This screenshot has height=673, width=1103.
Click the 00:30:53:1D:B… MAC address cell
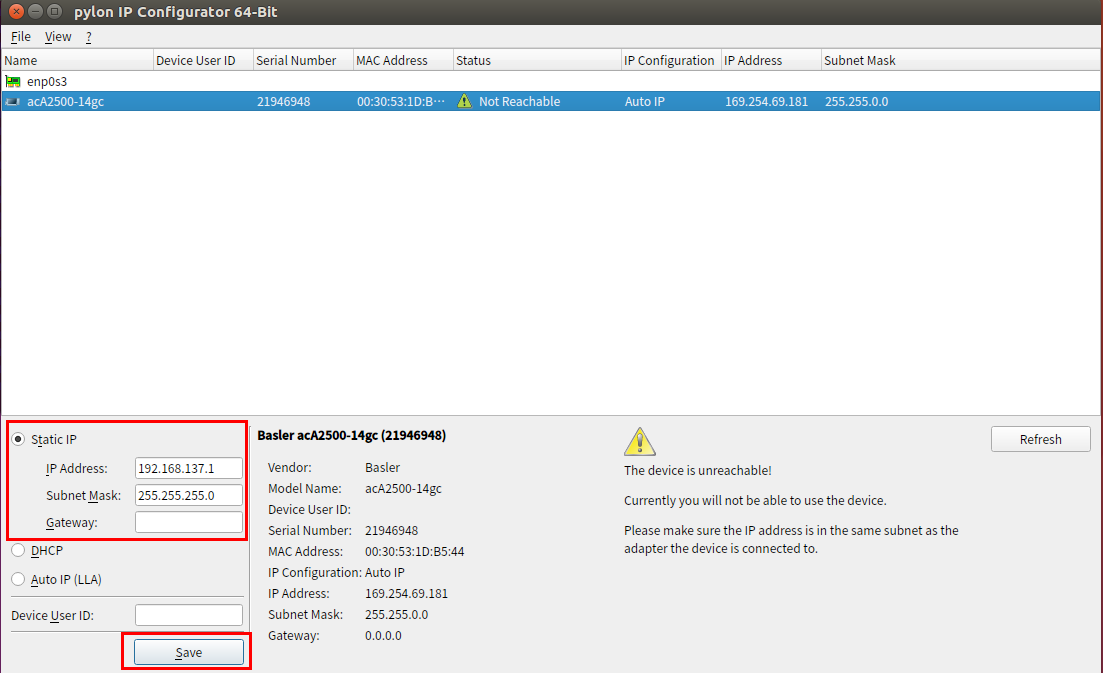point(401,101)
